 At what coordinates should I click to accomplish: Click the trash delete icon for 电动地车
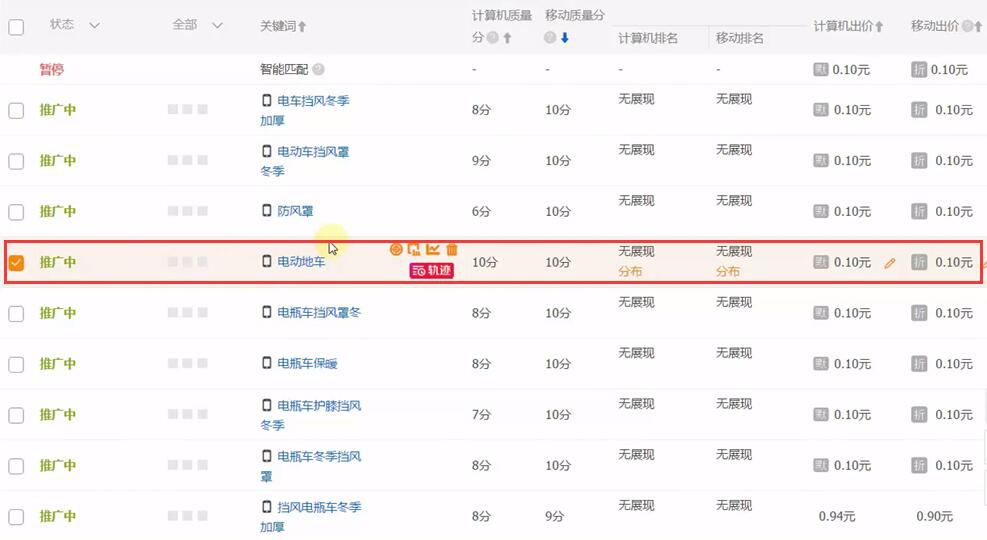452,249
